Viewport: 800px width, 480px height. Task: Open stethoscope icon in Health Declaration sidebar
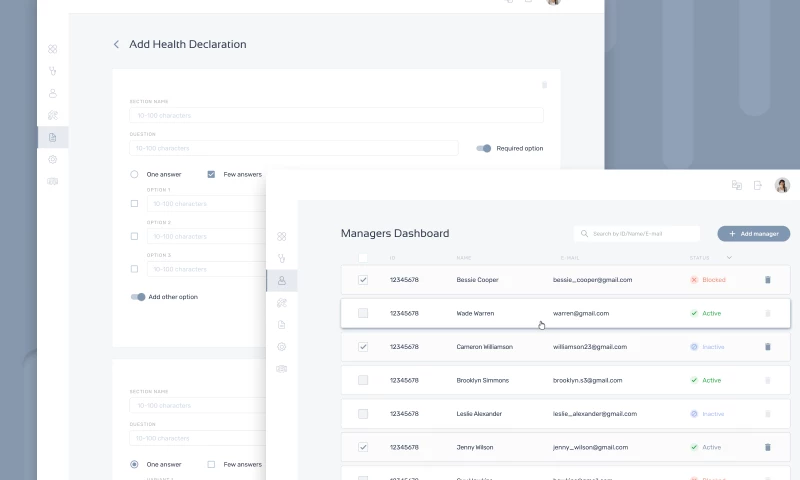tap(53, 71)
